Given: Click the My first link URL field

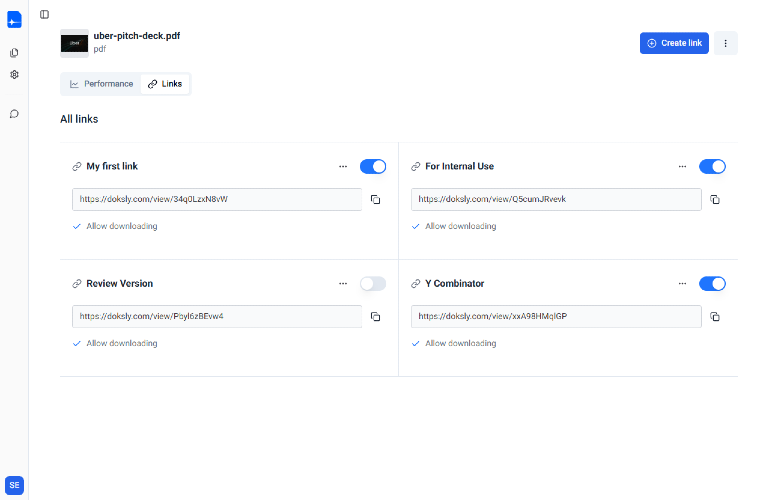Looking at the screenshot, I should pyautogui.click(x=217, y=200).
